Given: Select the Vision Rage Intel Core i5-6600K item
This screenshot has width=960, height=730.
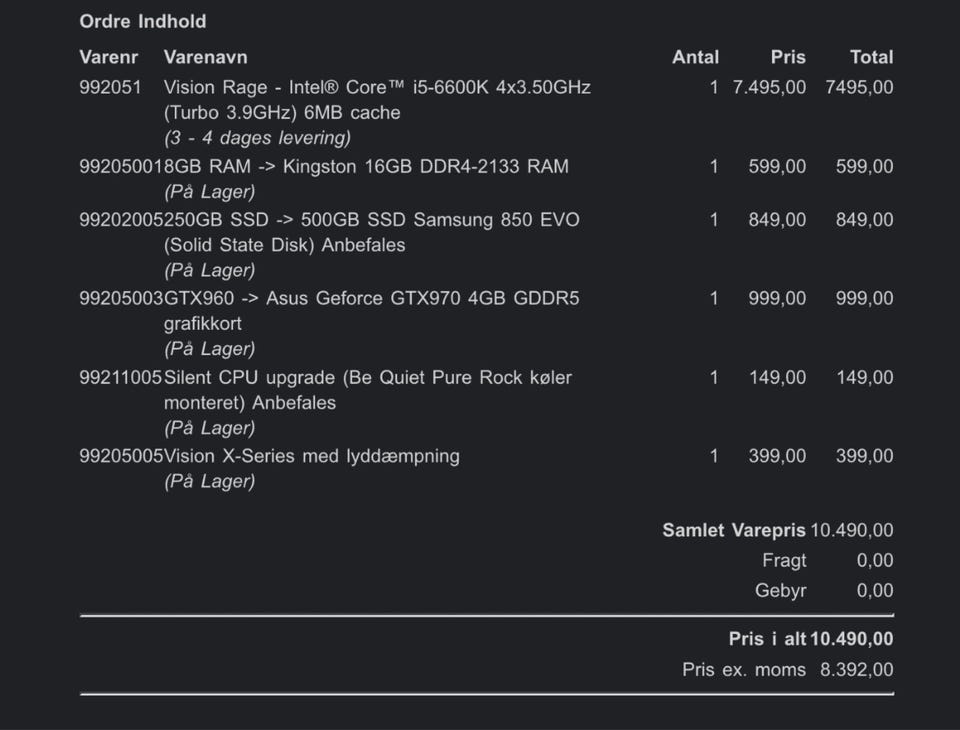Looking at the screenshot, I should pyautogui.click(x=377, y=87).
